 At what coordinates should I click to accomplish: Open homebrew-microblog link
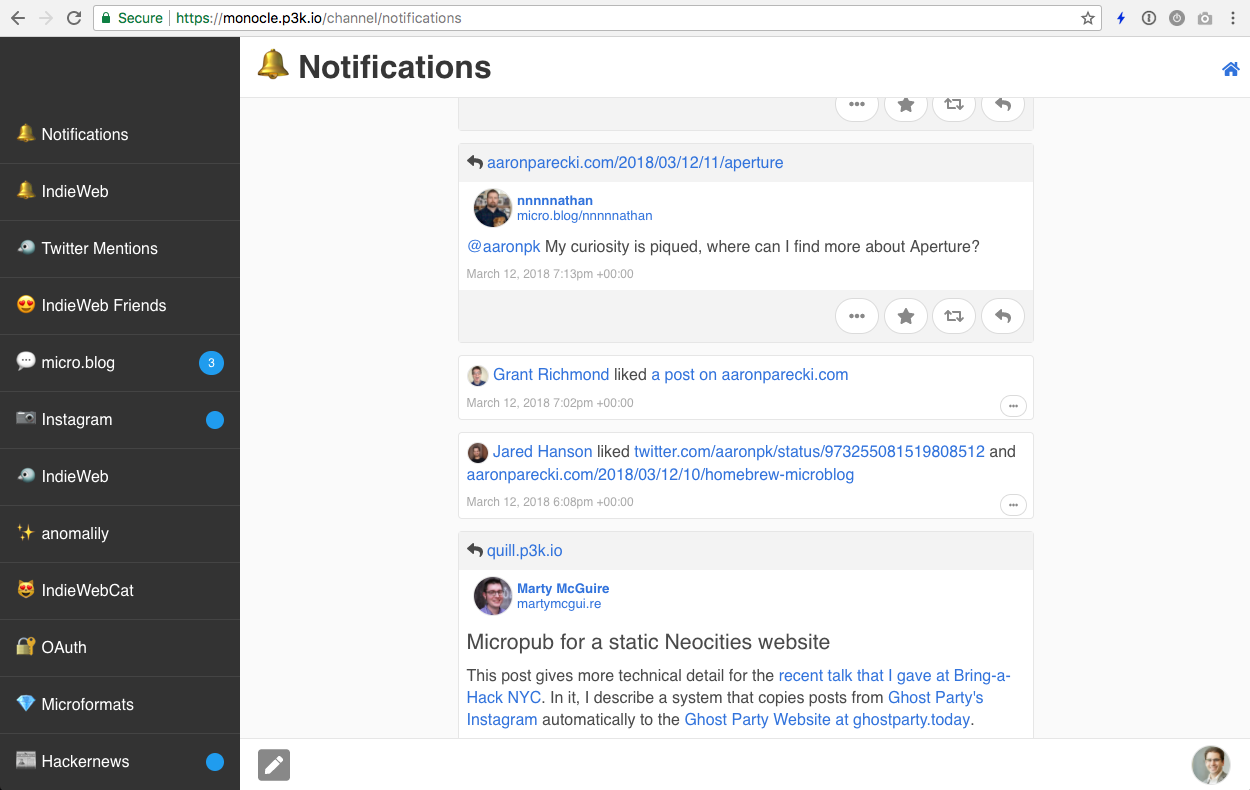(660, 474)
